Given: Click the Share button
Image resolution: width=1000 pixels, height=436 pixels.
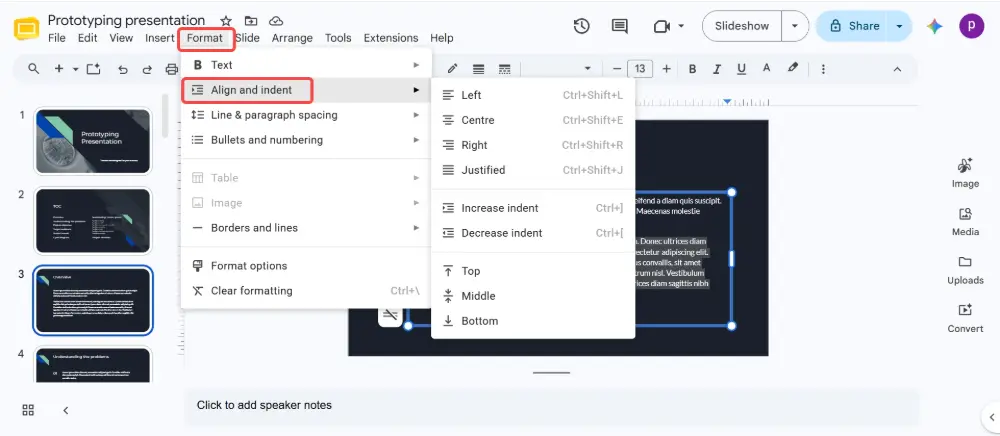Looking at the screenshot, I should (854, 26).
